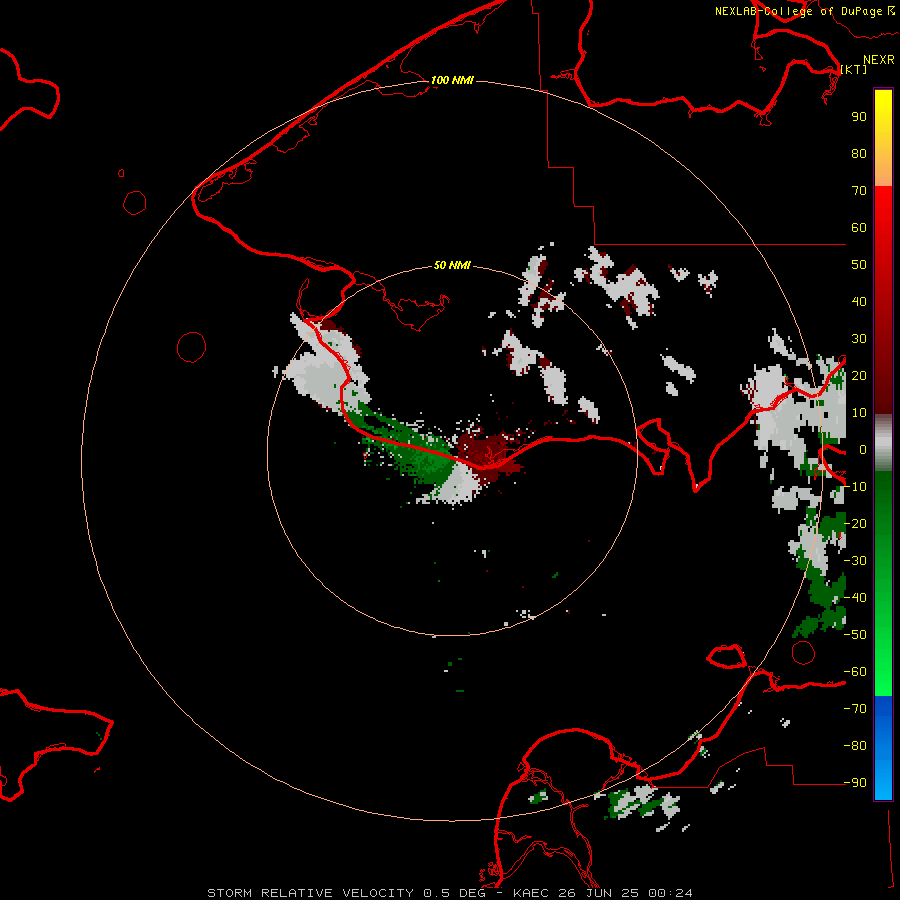Click the positive 10 color bar value
Image resolution: width=900 pixels, height=900 pixels.
tap(859, 413)
